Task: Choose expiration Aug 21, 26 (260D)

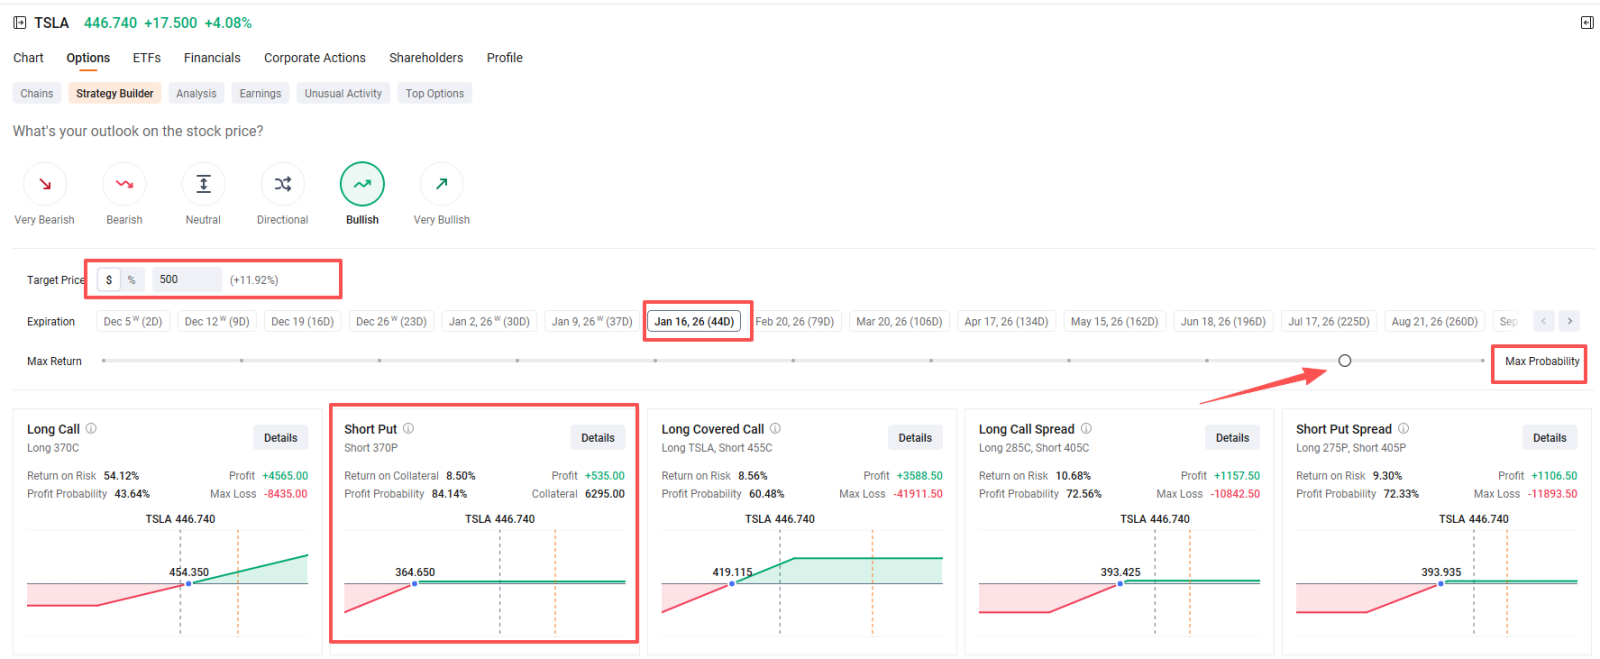Action: 1435,321
